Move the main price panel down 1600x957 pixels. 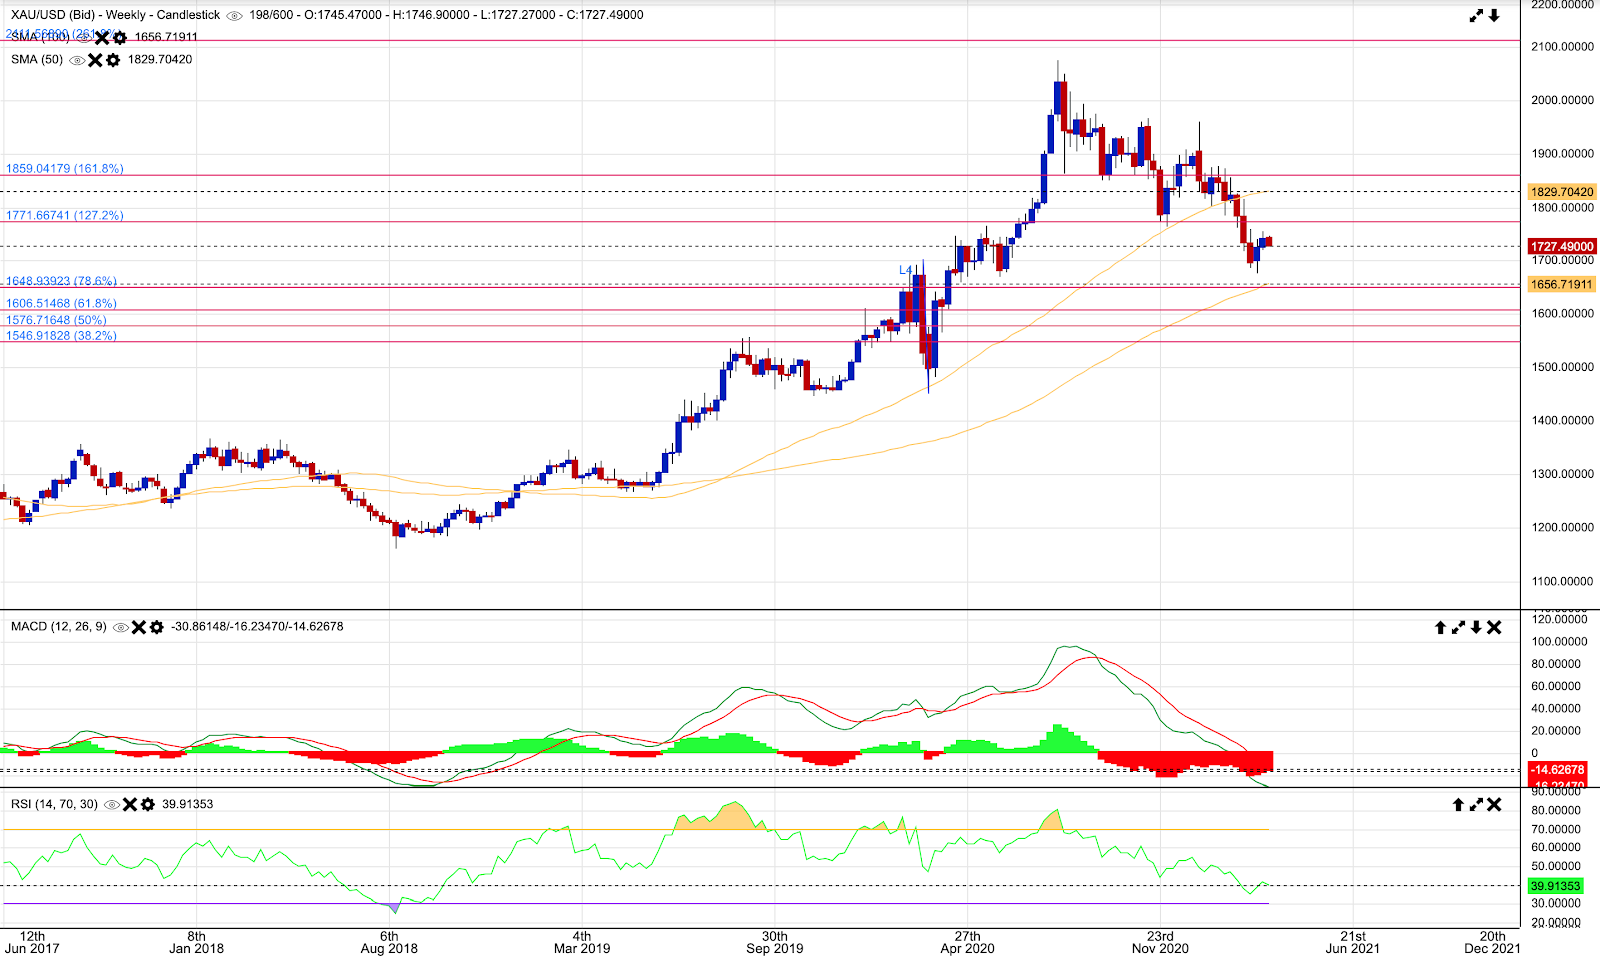pyautogui.click(x=1494, y=15)
